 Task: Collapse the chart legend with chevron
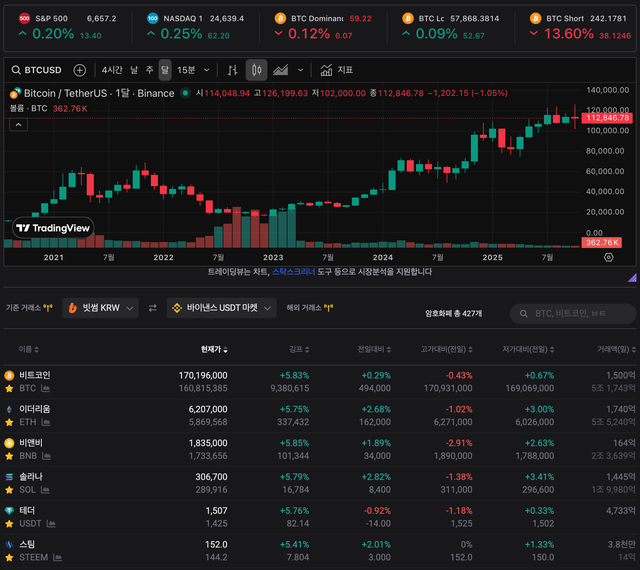point(18,125)
